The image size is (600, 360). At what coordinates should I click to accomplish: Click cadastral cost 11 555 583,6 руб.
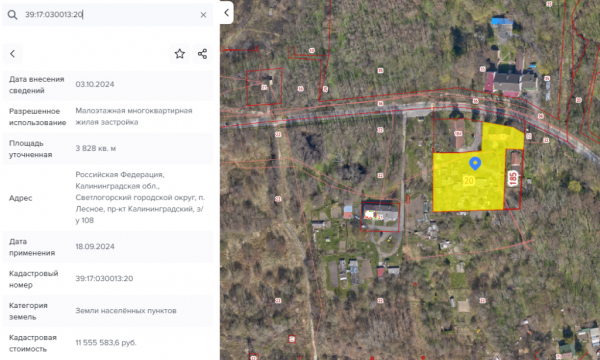pyautogui.click(x=106, y=342)
